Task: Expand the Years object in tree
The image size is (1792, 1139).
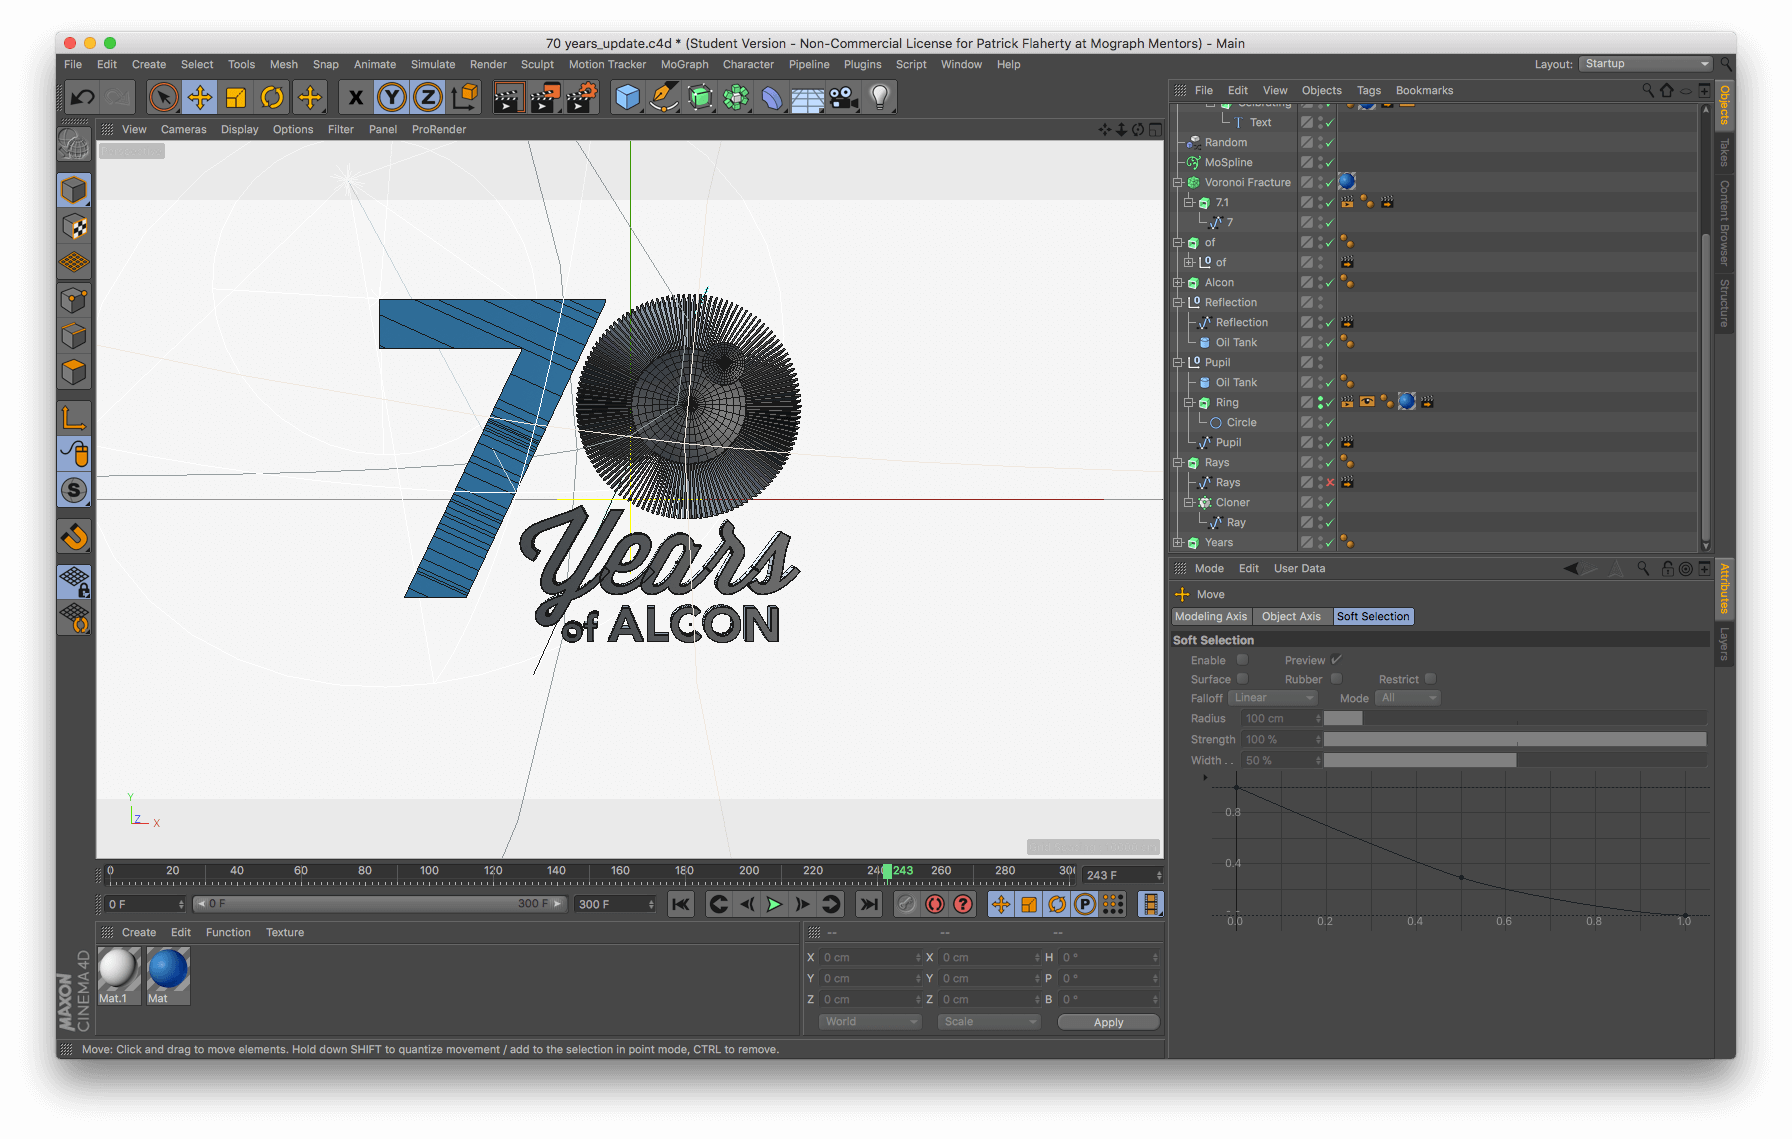Action: (x=1178, y=542)
